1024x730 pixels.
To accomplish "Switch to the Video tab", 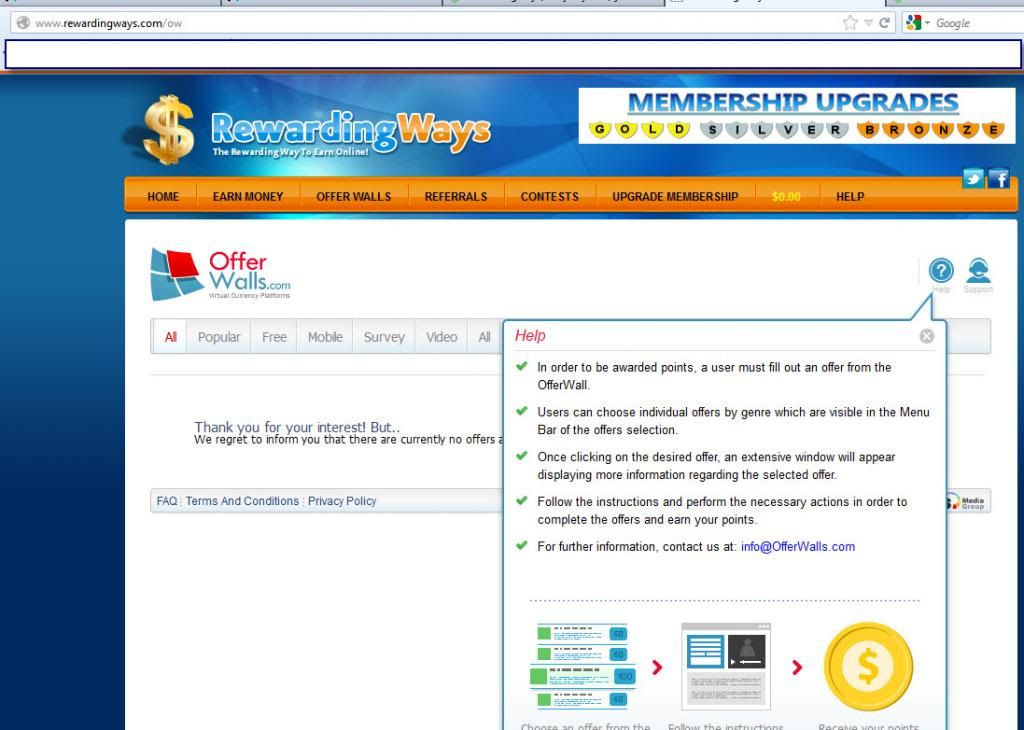I will pos(441,337).
